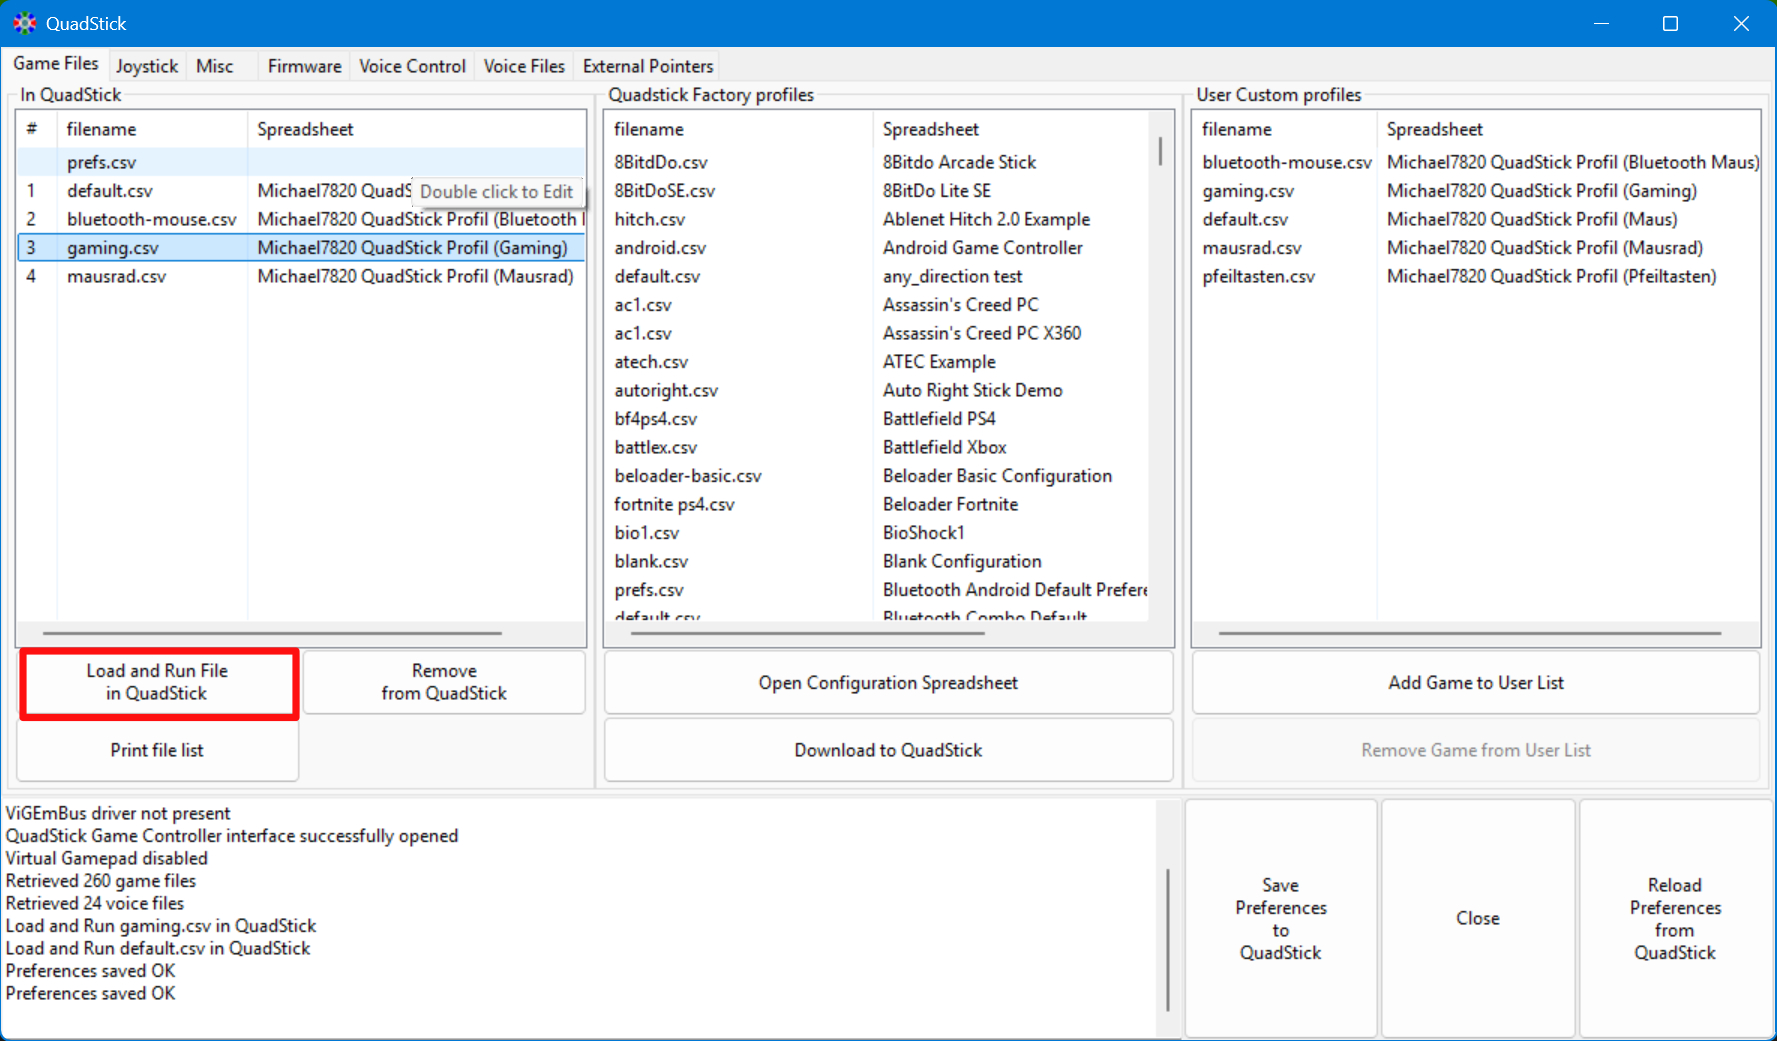This screenshot has height=1041, width=1777.
Task: Select mausrad.csv row in In QuadStick list
Action: 116,276
